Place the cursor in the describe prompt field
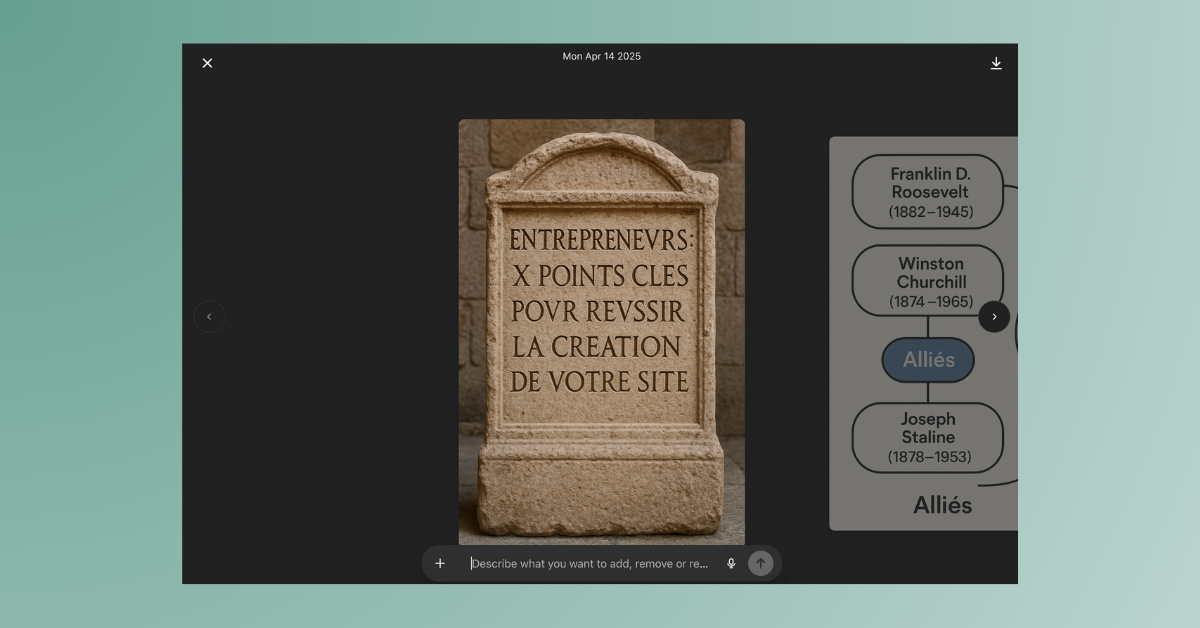 click(x=590, y=563)
